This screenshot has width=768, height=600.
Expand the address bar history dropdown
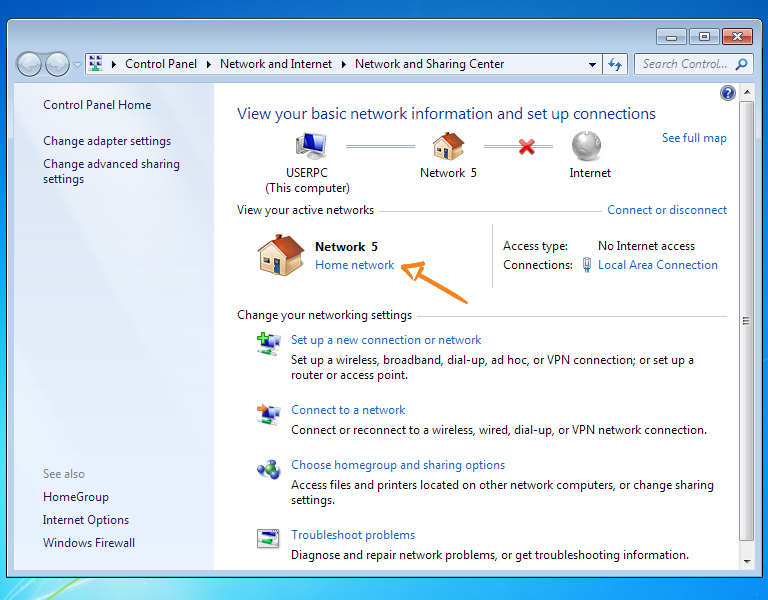pos(592,64)
